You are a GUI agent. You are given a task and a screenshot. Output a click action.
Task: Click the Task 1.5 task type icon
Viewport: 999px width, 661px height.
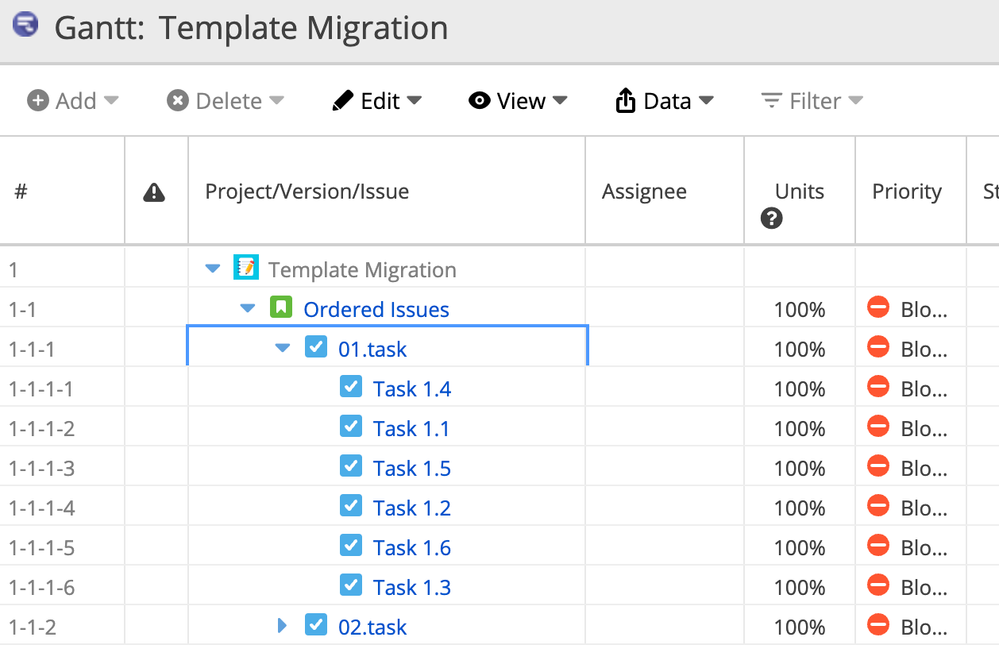click(351, 466)
